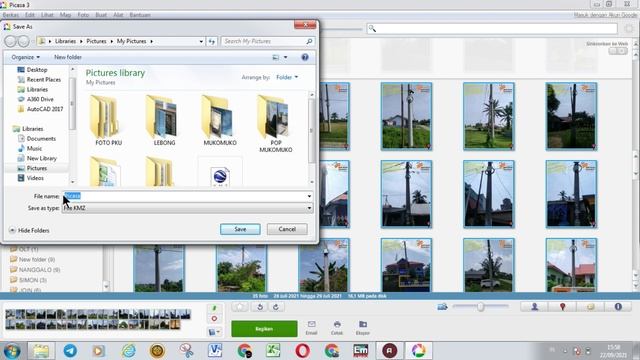Viewport: 640px width, 360px height.
Task: Switch to Picasa on the taskbar
Action: tap(418, 351)
